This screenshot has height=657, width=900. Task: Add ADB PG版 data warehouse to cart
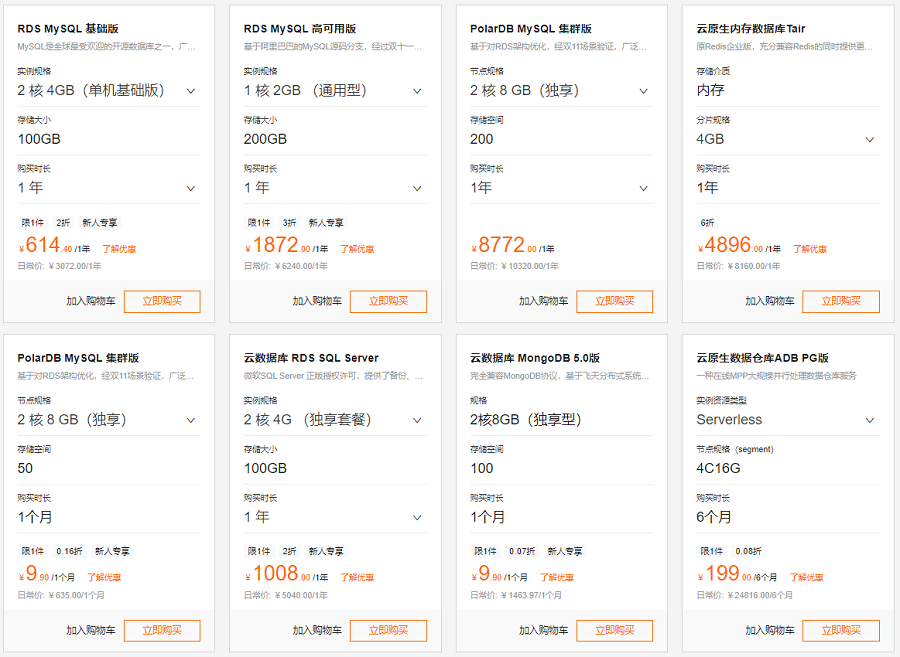click(x=770, y=631)
